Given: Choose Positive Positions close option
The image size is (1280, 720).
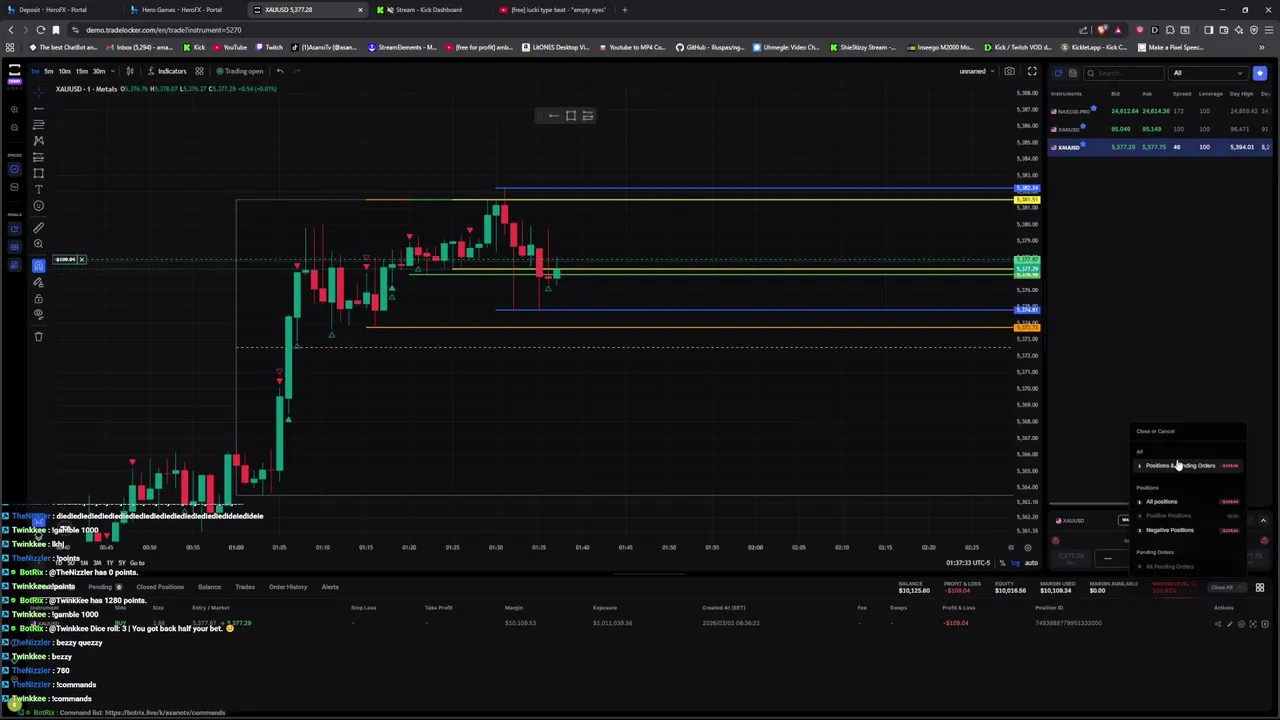Looking at the screenshot, I should [x=1188, y=516].
